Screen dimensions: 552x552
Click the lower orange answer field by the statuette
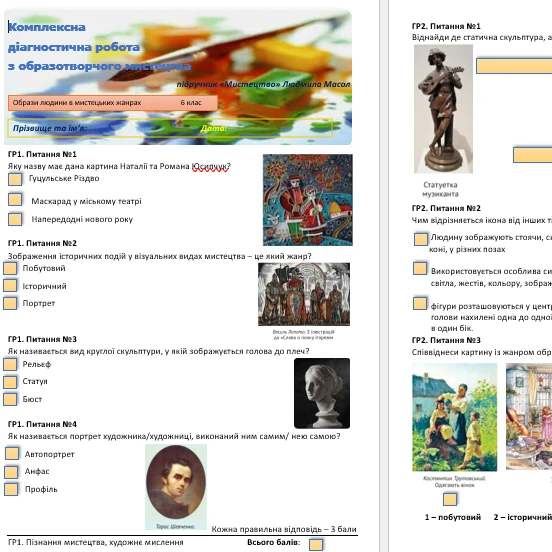coord(533,155)
